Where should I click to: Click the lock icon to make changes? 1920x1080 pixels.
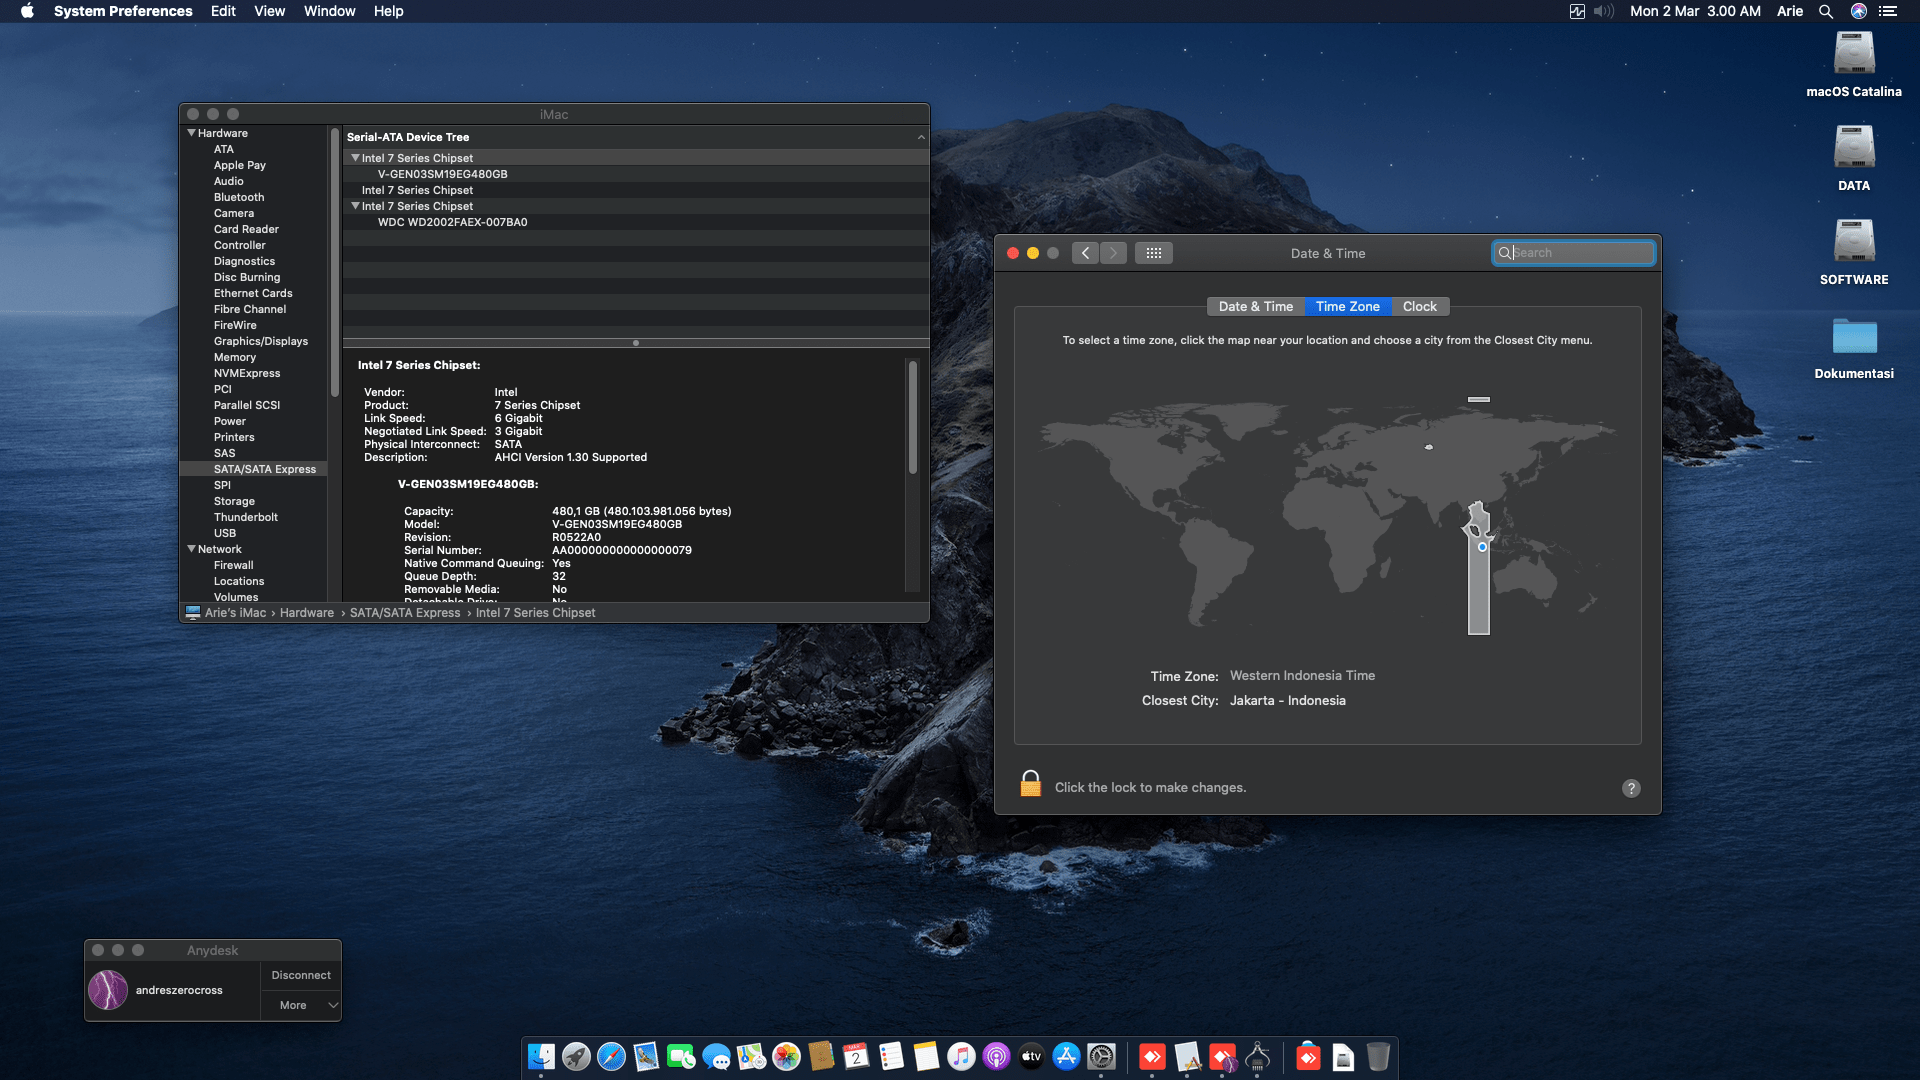point(1031,783)
